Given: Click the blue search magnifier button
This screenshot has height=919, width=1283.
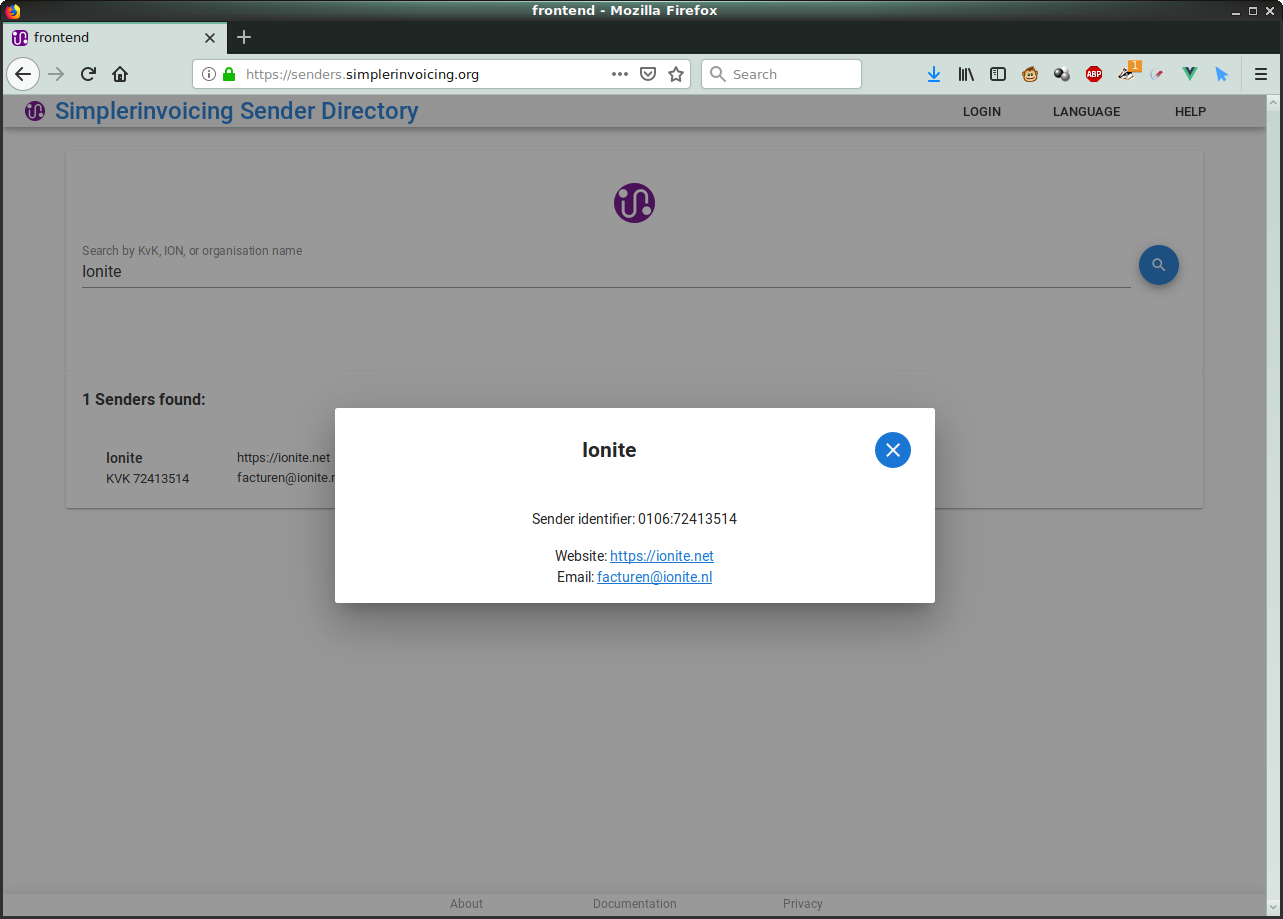Looking at the screenshot, I should click(1158, 265).
